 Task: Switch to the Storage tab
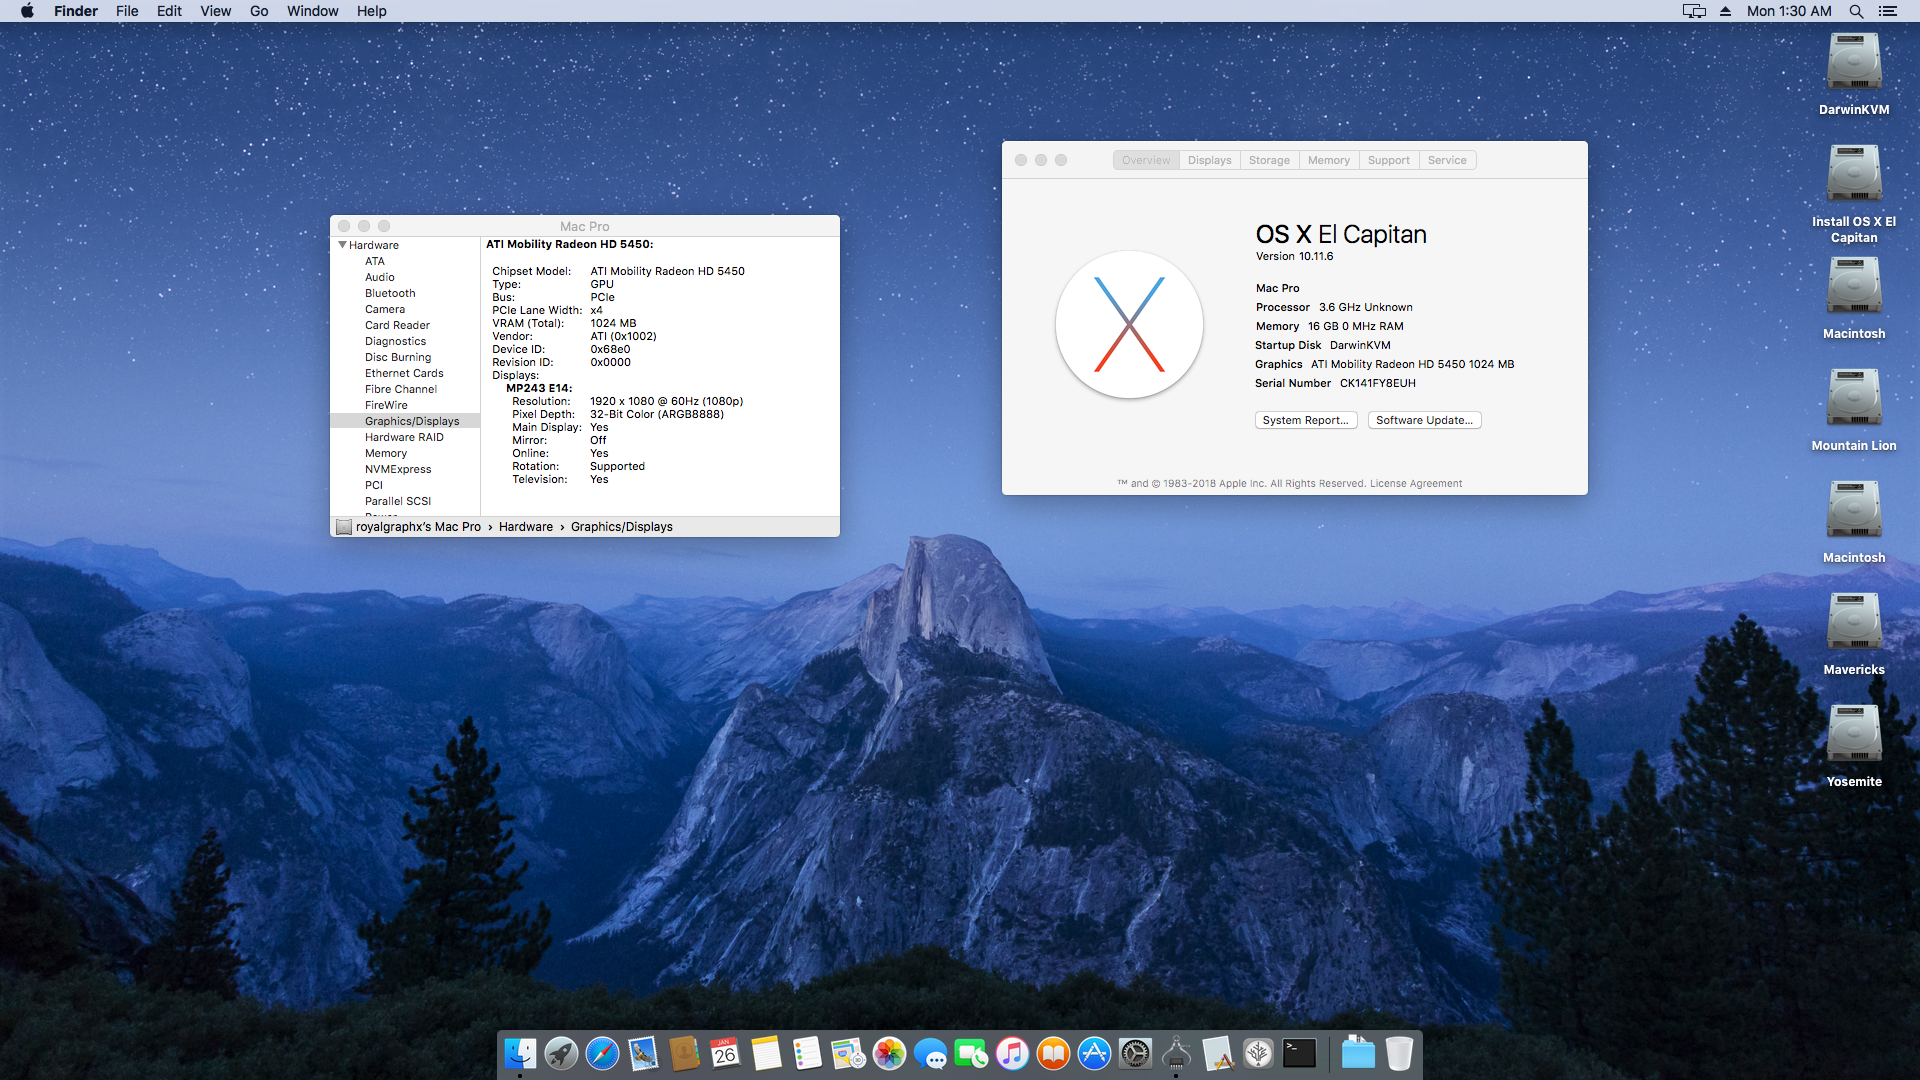[x=1269, y=160]
